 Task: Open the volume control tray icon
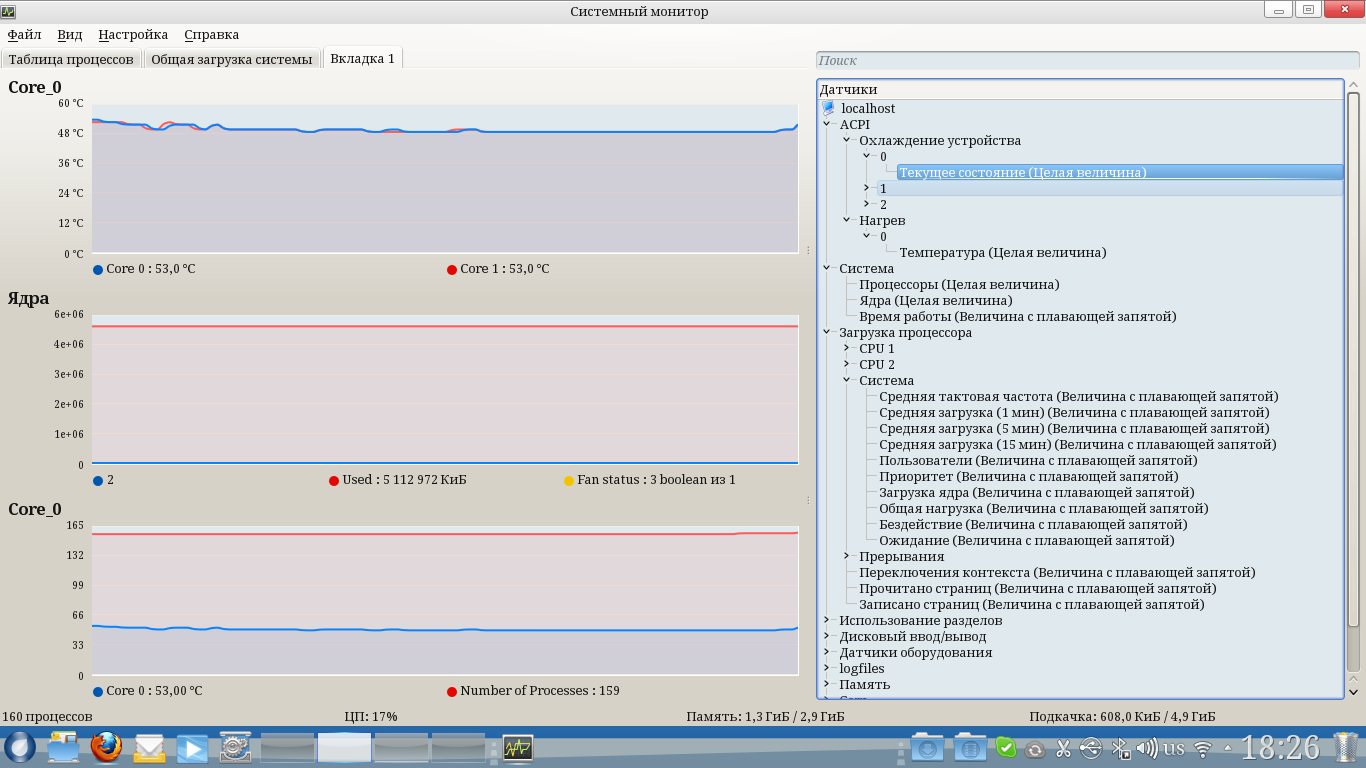point(1147,748)
